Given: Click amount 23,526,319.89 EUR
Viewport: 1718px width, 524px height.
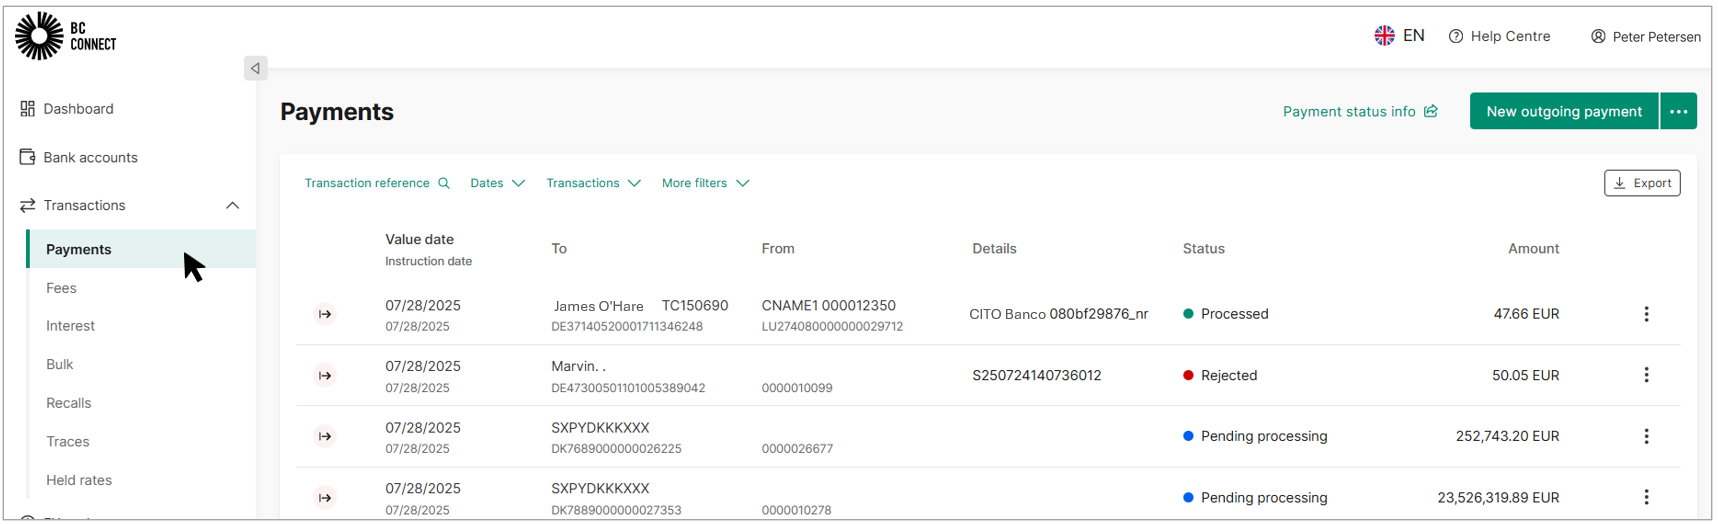Looking at the screenshot, I should pyautogui.click(x=1498, y=497).
